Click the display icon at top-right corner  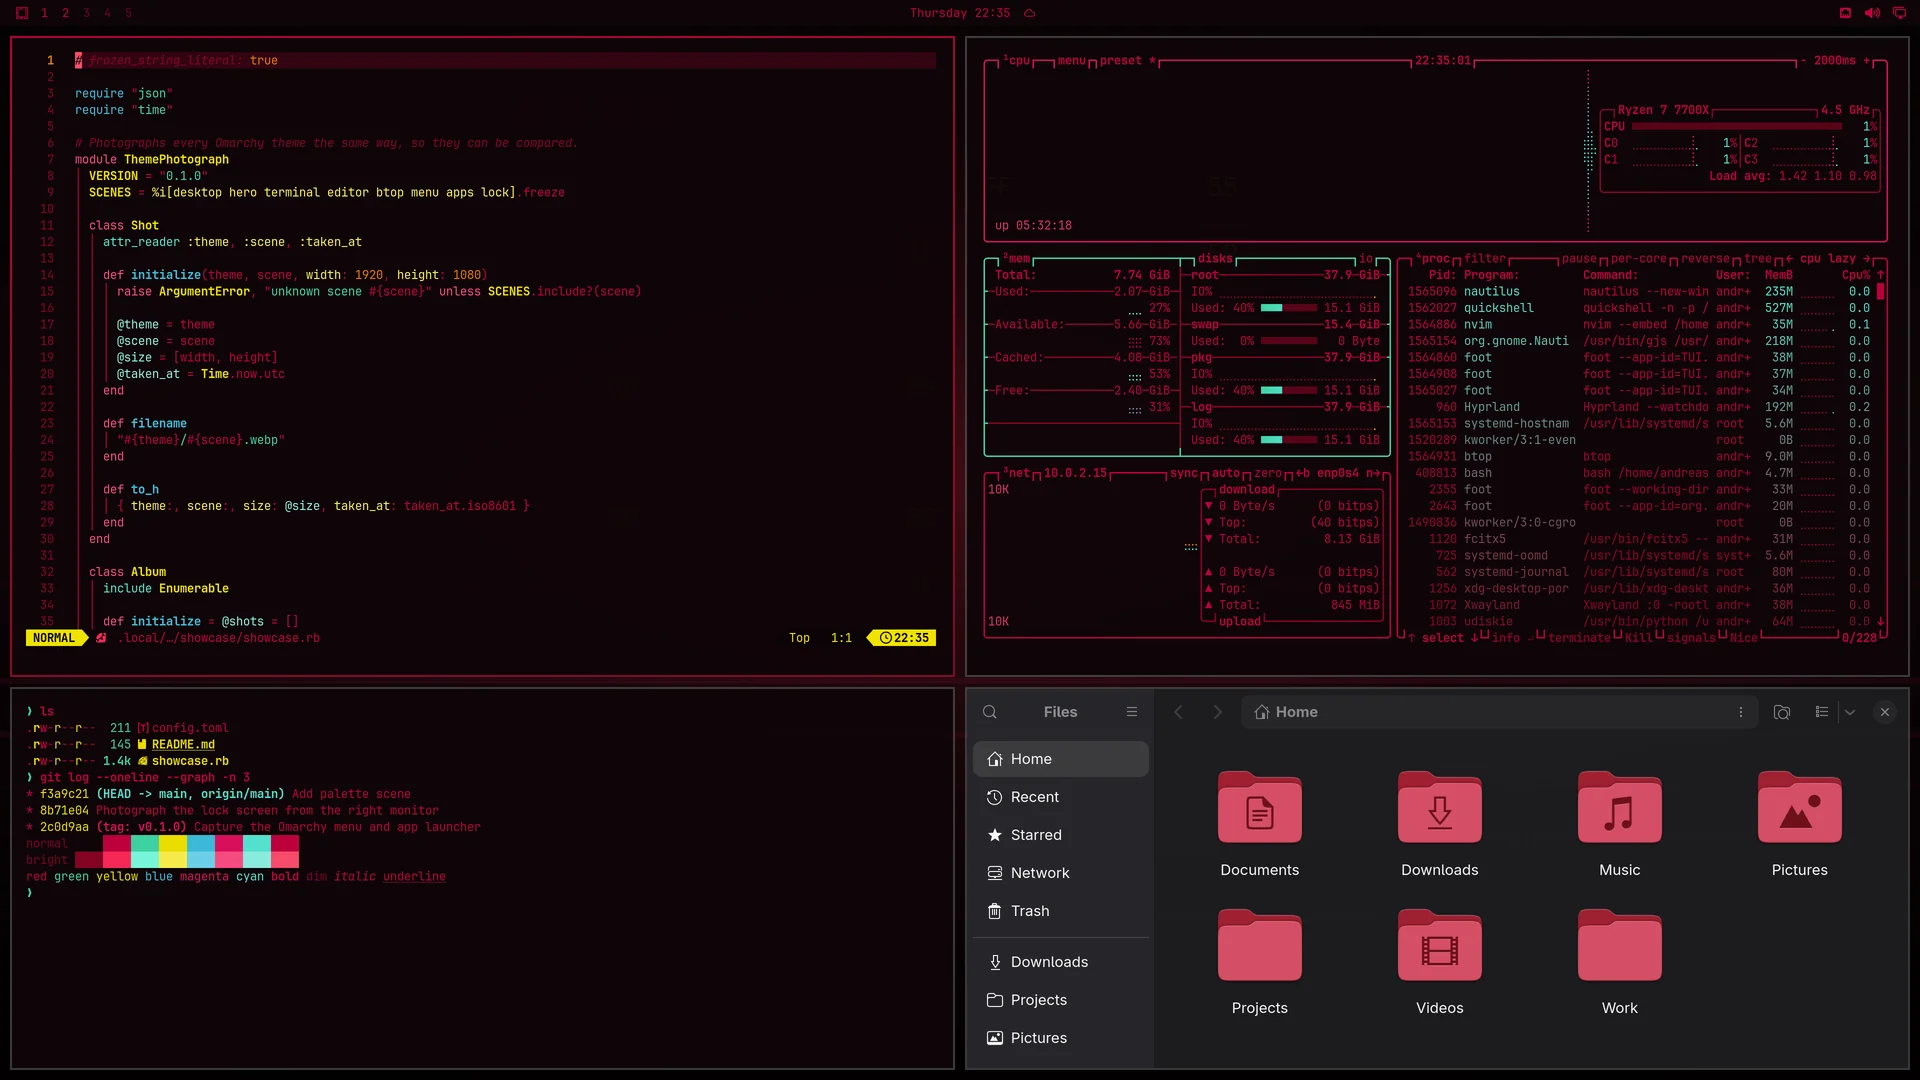click(1899, 13)
